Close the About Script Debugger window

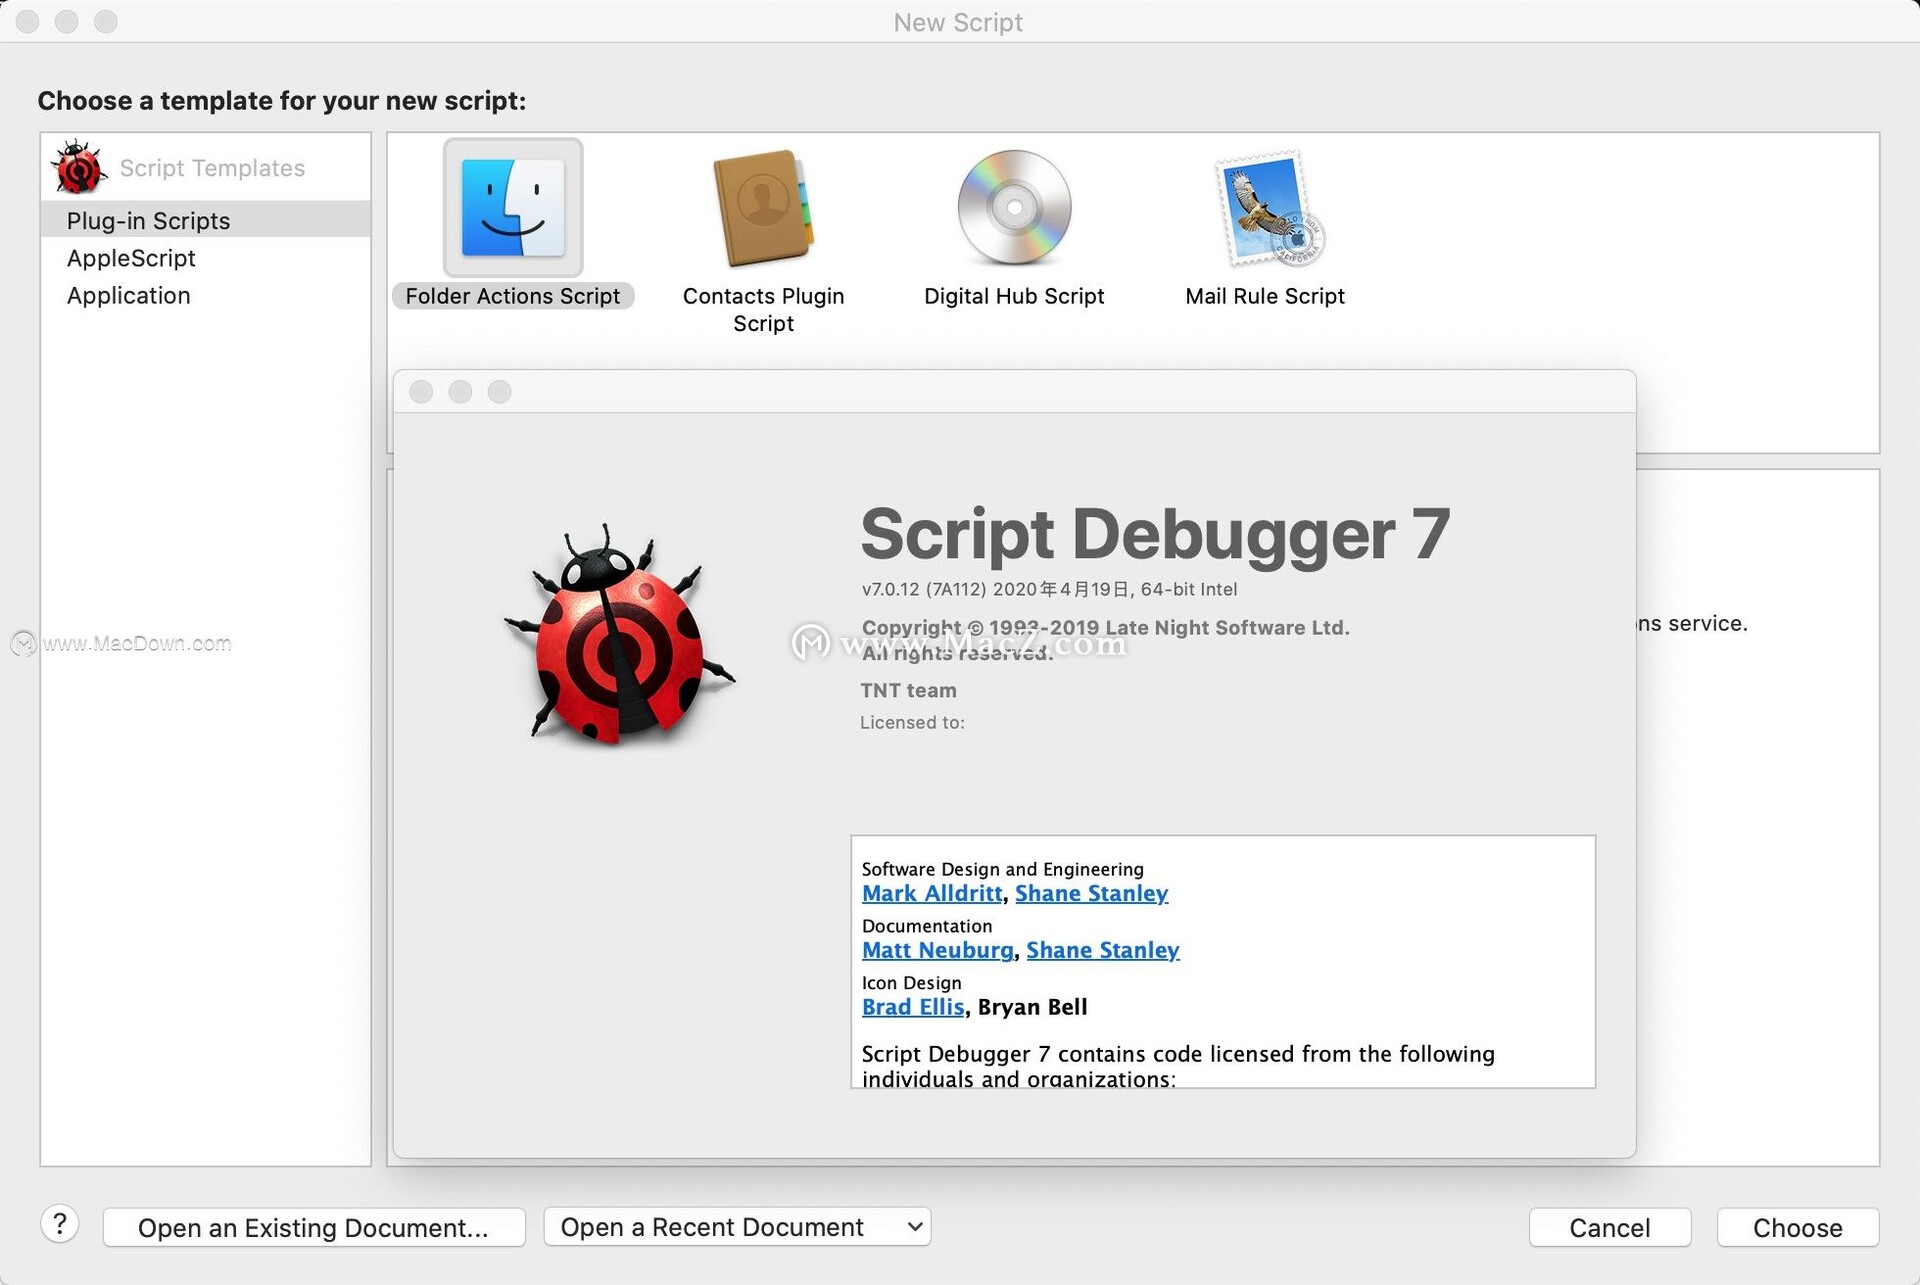tap(421, 392)
